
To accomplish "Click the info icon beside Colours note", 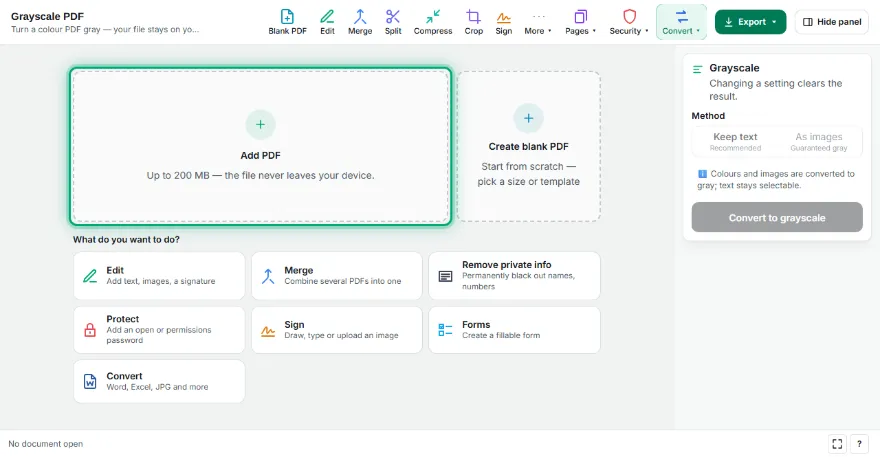I will click(702, 174).
